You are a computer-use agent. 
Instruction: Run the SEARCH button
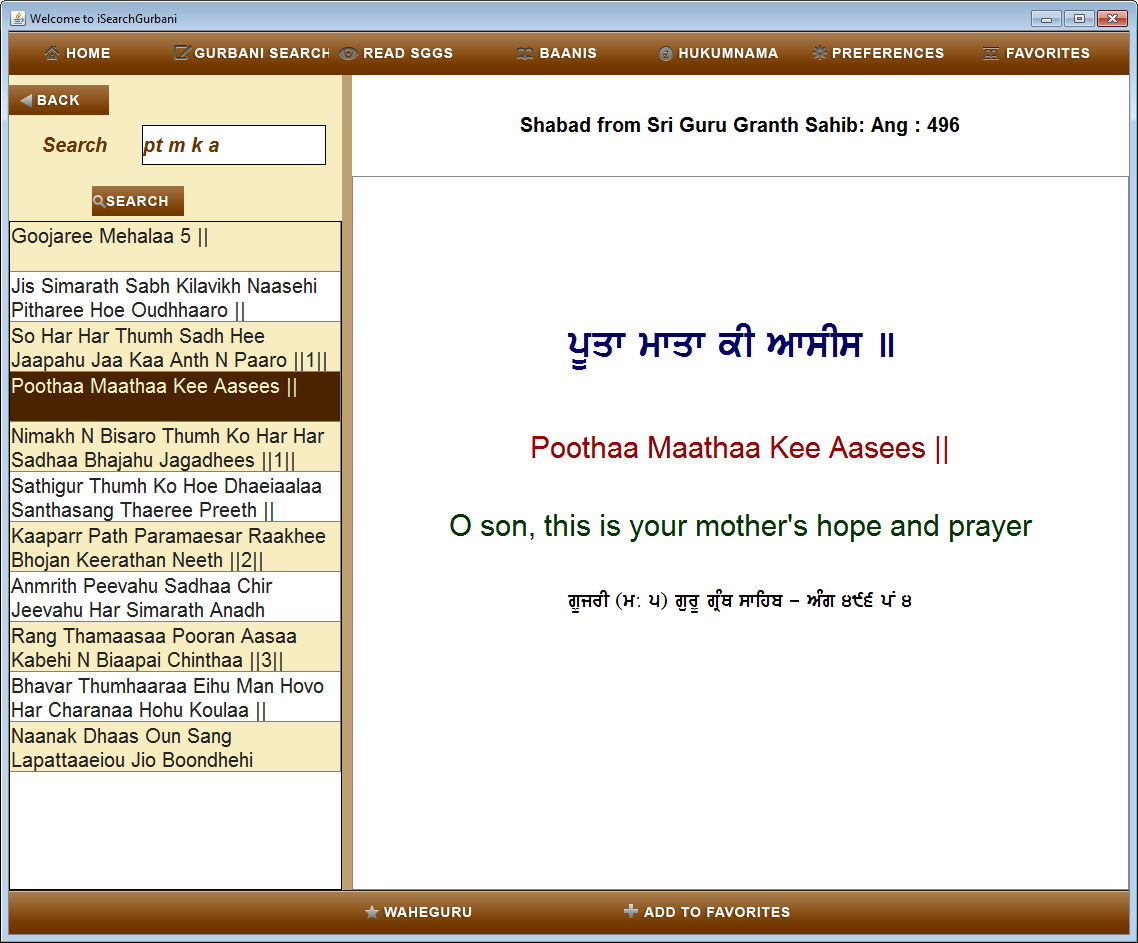(x=137, y=201)
